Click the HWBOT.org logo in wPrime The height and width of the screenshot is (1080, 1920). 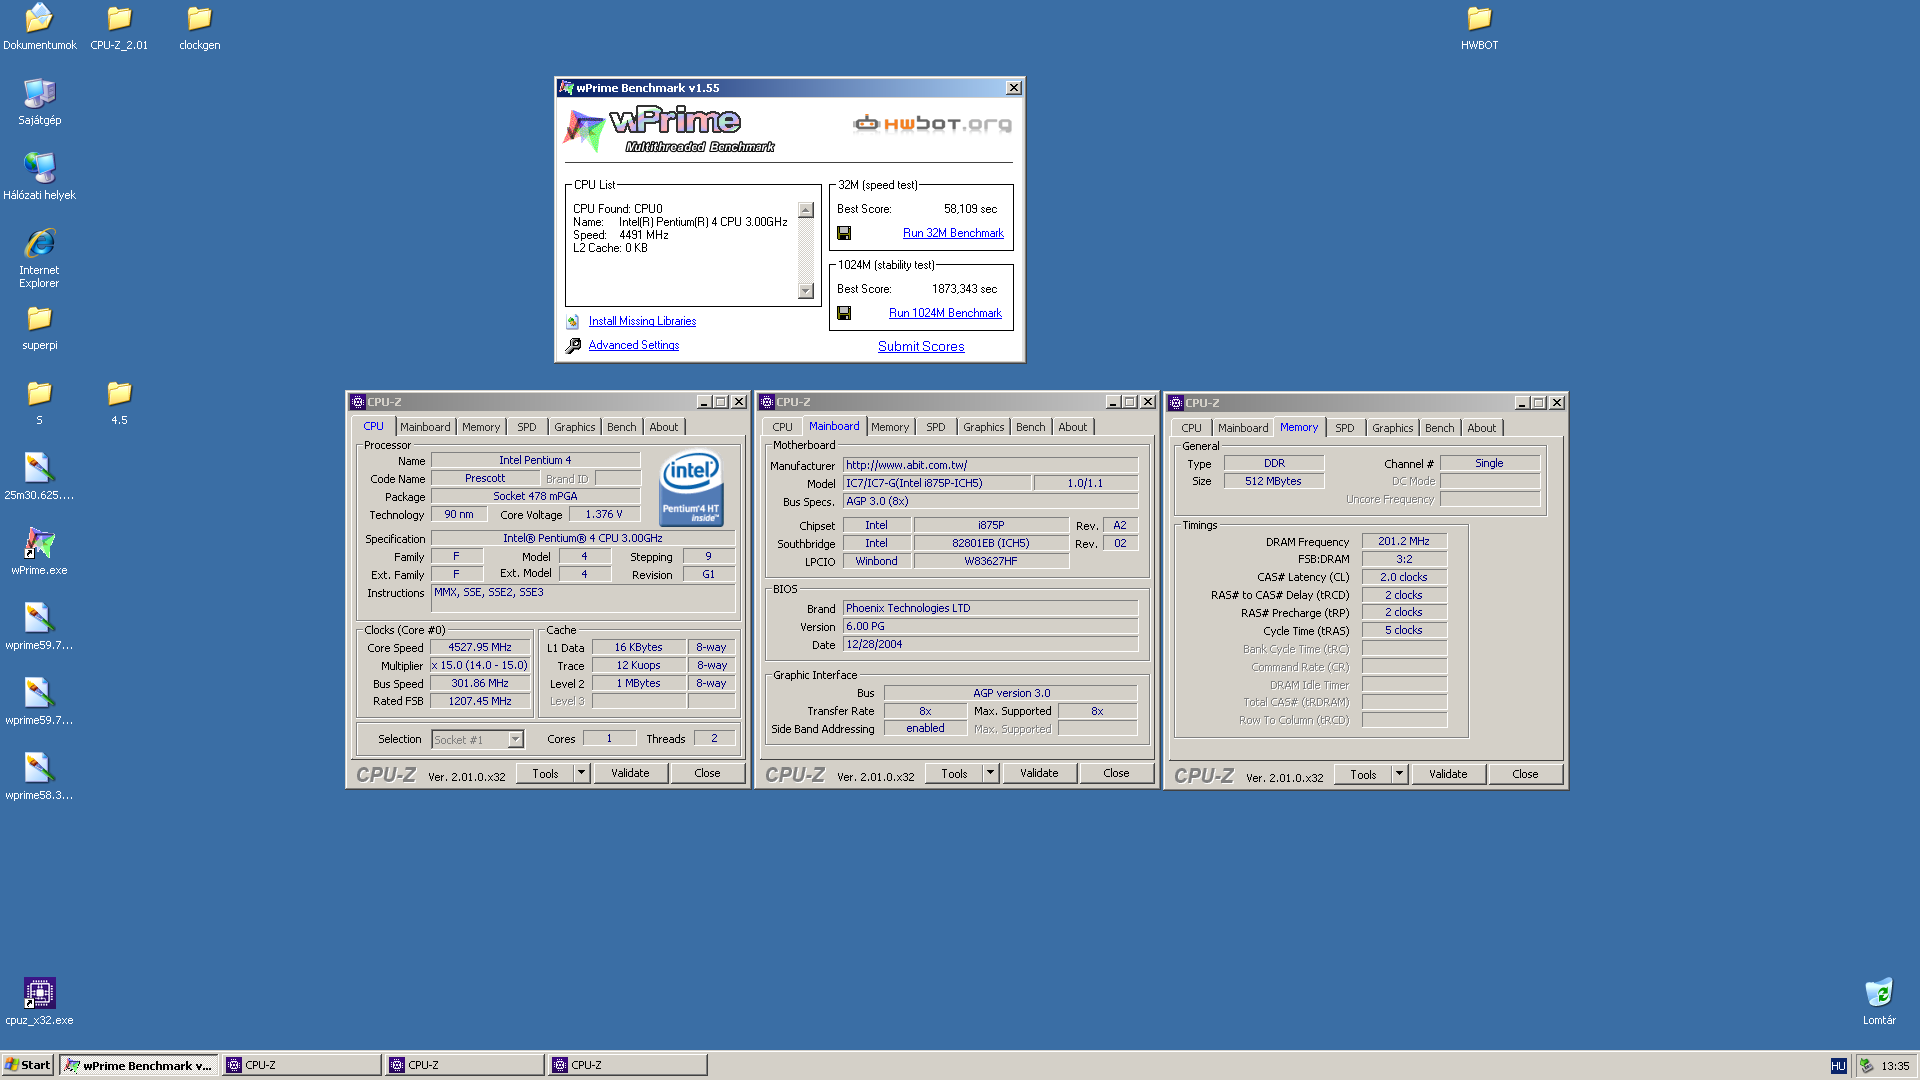(x=932, y=124)
